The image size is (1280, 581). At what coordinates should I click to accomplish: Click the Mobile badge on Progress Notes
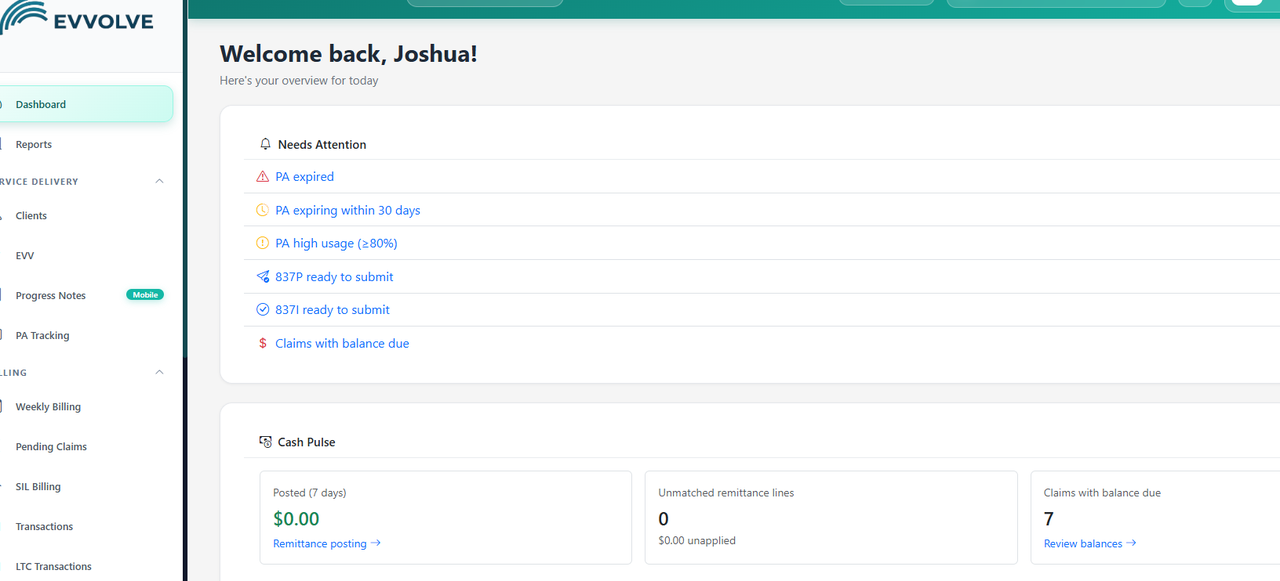(145, 295)
